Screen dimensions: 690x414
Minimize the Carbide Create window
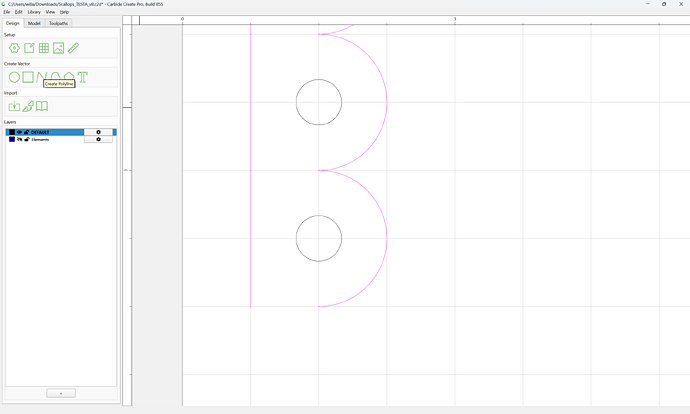coord(647,4)
